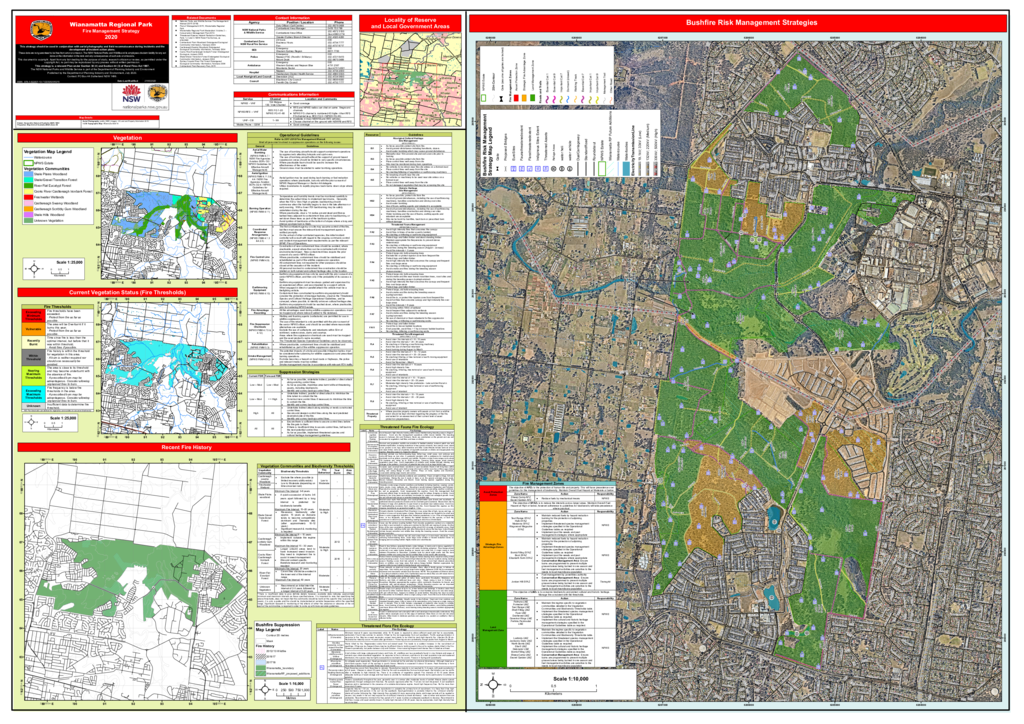Click the Threatened Fauna Fire Ecology heading
Image resolution: width=1024 pixels, height=724 pixels.
coord(408,427)
